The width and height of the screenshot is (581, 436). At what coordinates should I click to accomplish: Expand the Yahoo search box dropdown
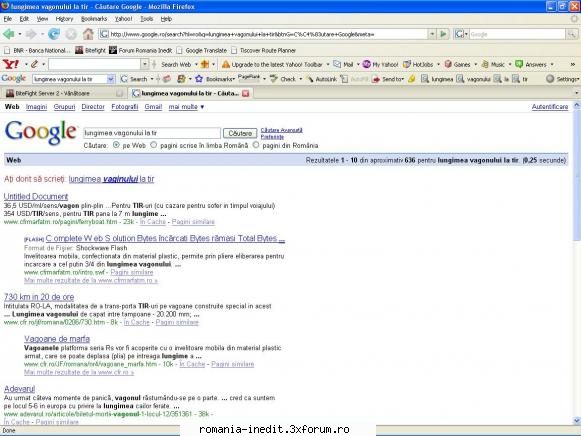145,64
